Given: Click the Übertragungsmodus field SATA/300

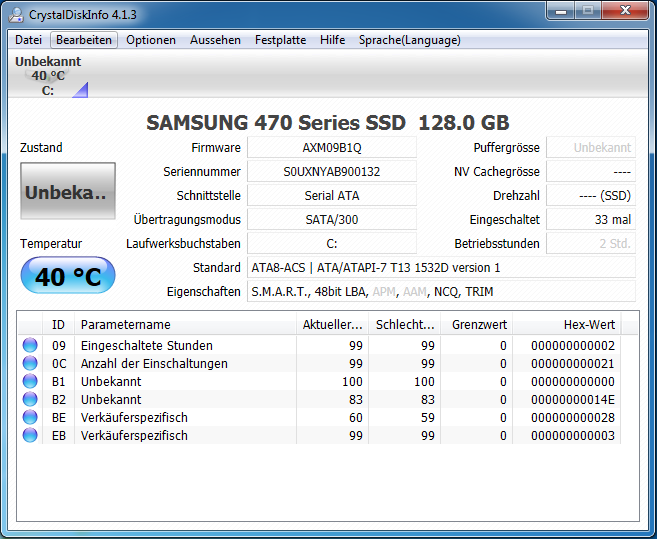Looking at the screenshot, I should [x=332, y=220].
